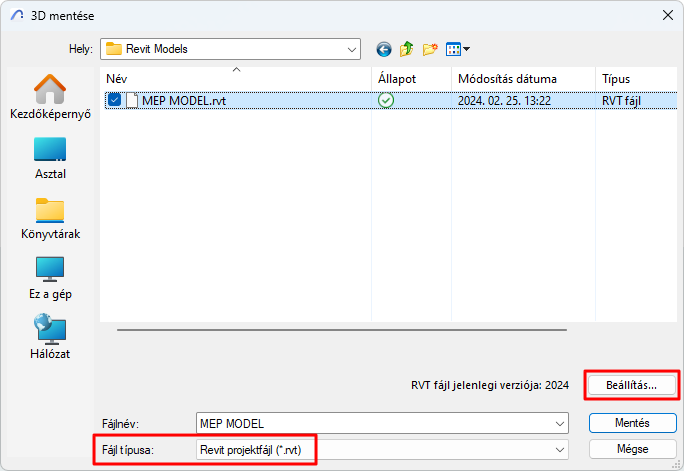
Task: Go up one folder level
Action: coord(407,49)
